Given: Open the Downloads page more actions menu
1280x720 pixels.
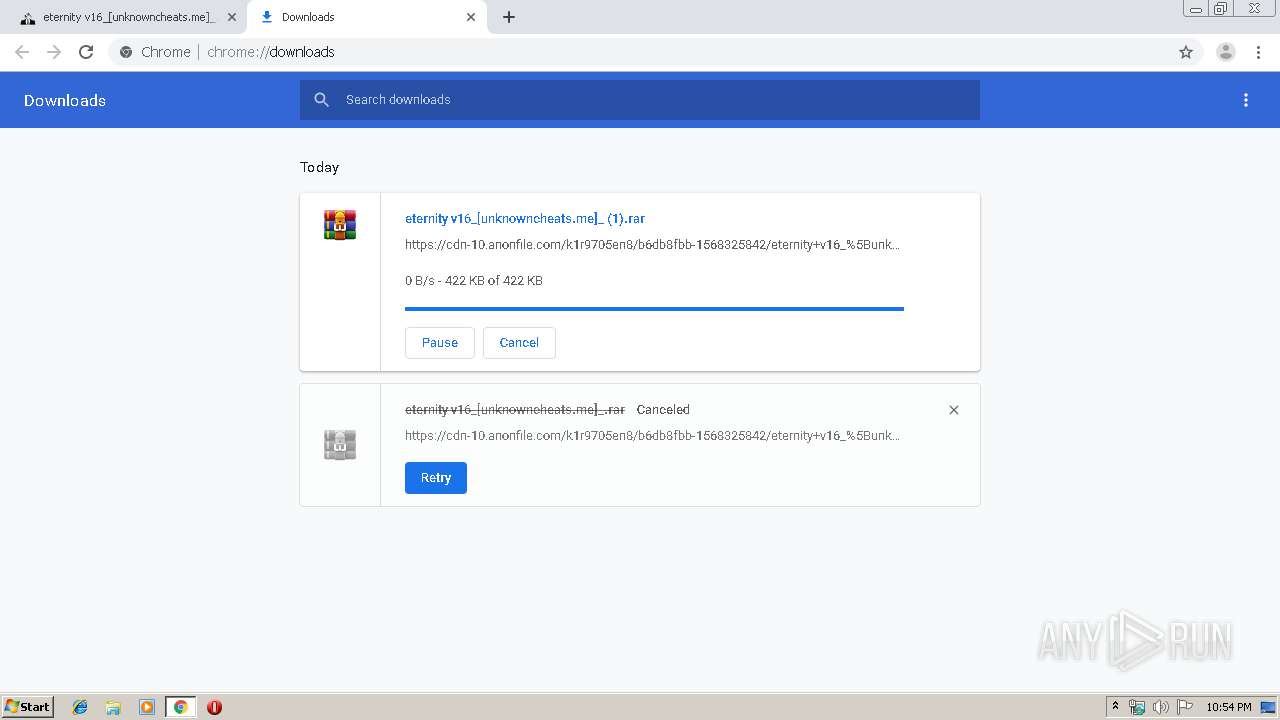Looking at the screenshot, I should (1246, 100).
